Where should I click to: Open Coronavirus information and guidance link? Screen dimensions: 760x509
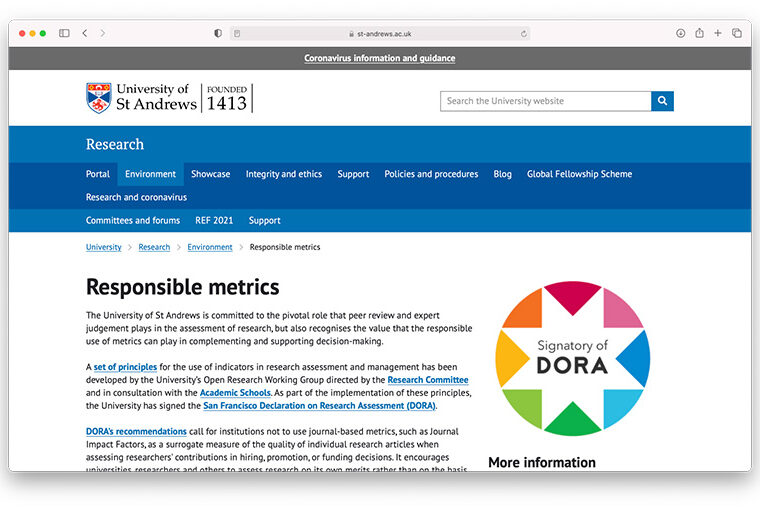tap(380, 58)
